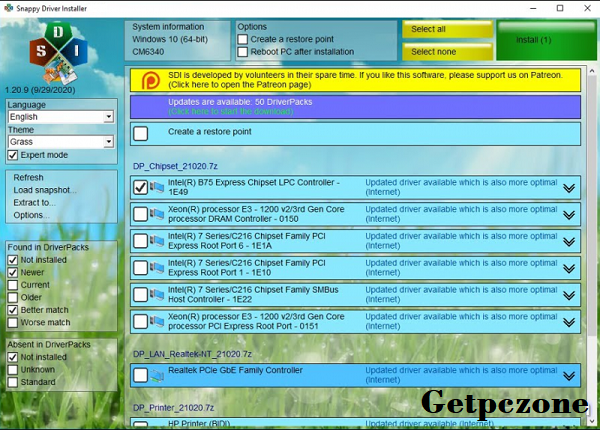
Task: Open the Language dropdown
Action: point(61,117)
